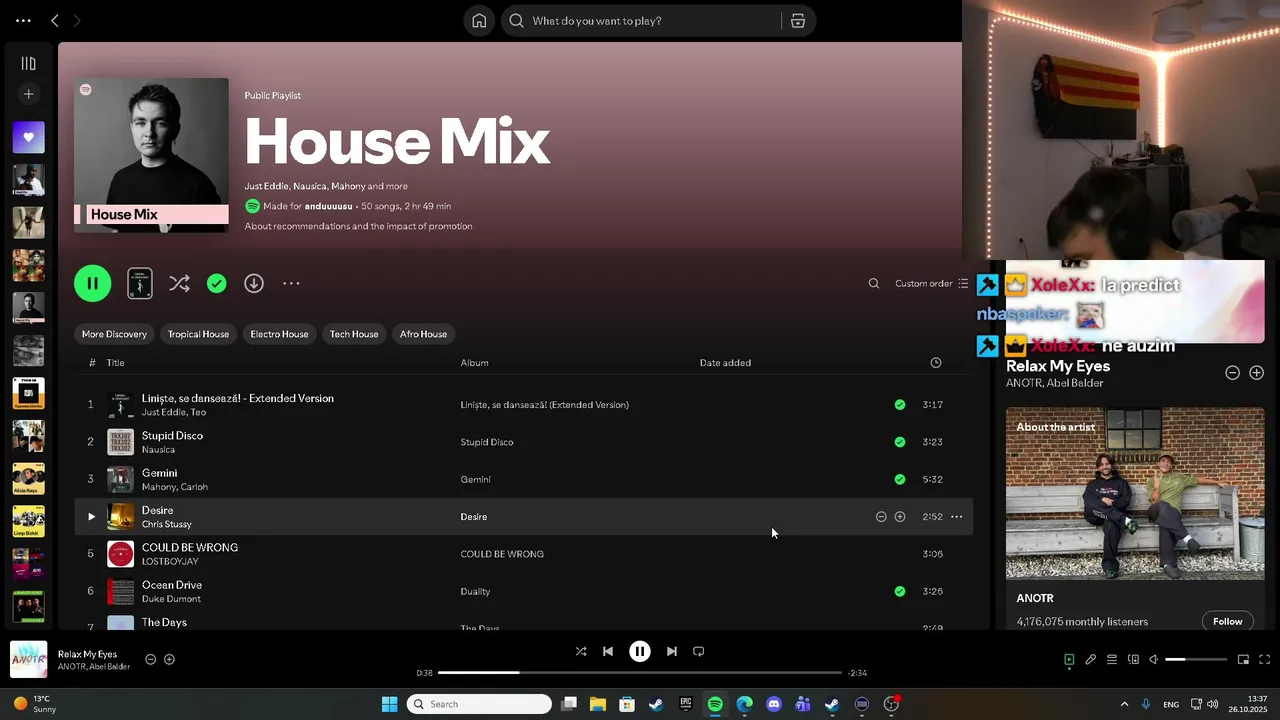
Task: Open the Queue icon in player bar
Action: tap(1112, 659)
